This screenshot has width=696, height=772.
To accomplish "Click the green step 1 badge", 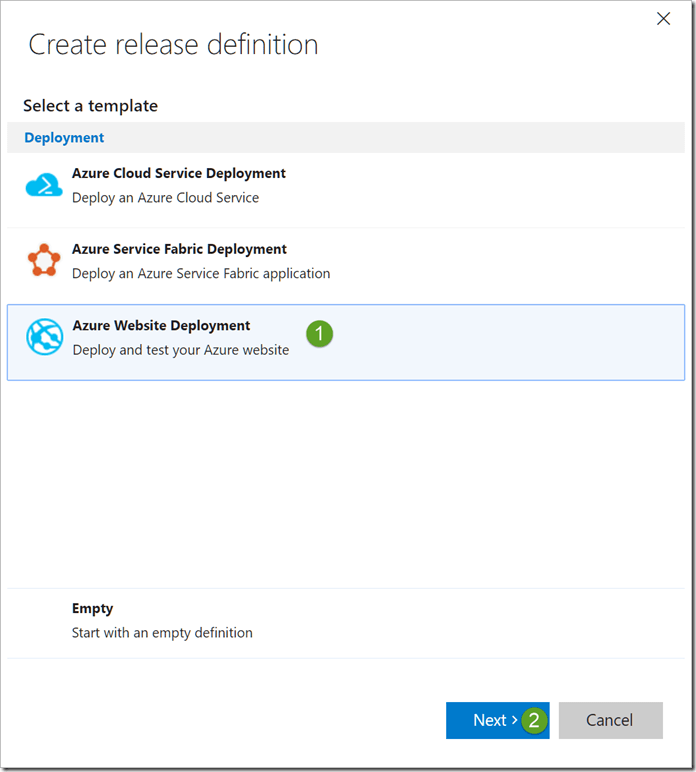I will coord(319,335).
